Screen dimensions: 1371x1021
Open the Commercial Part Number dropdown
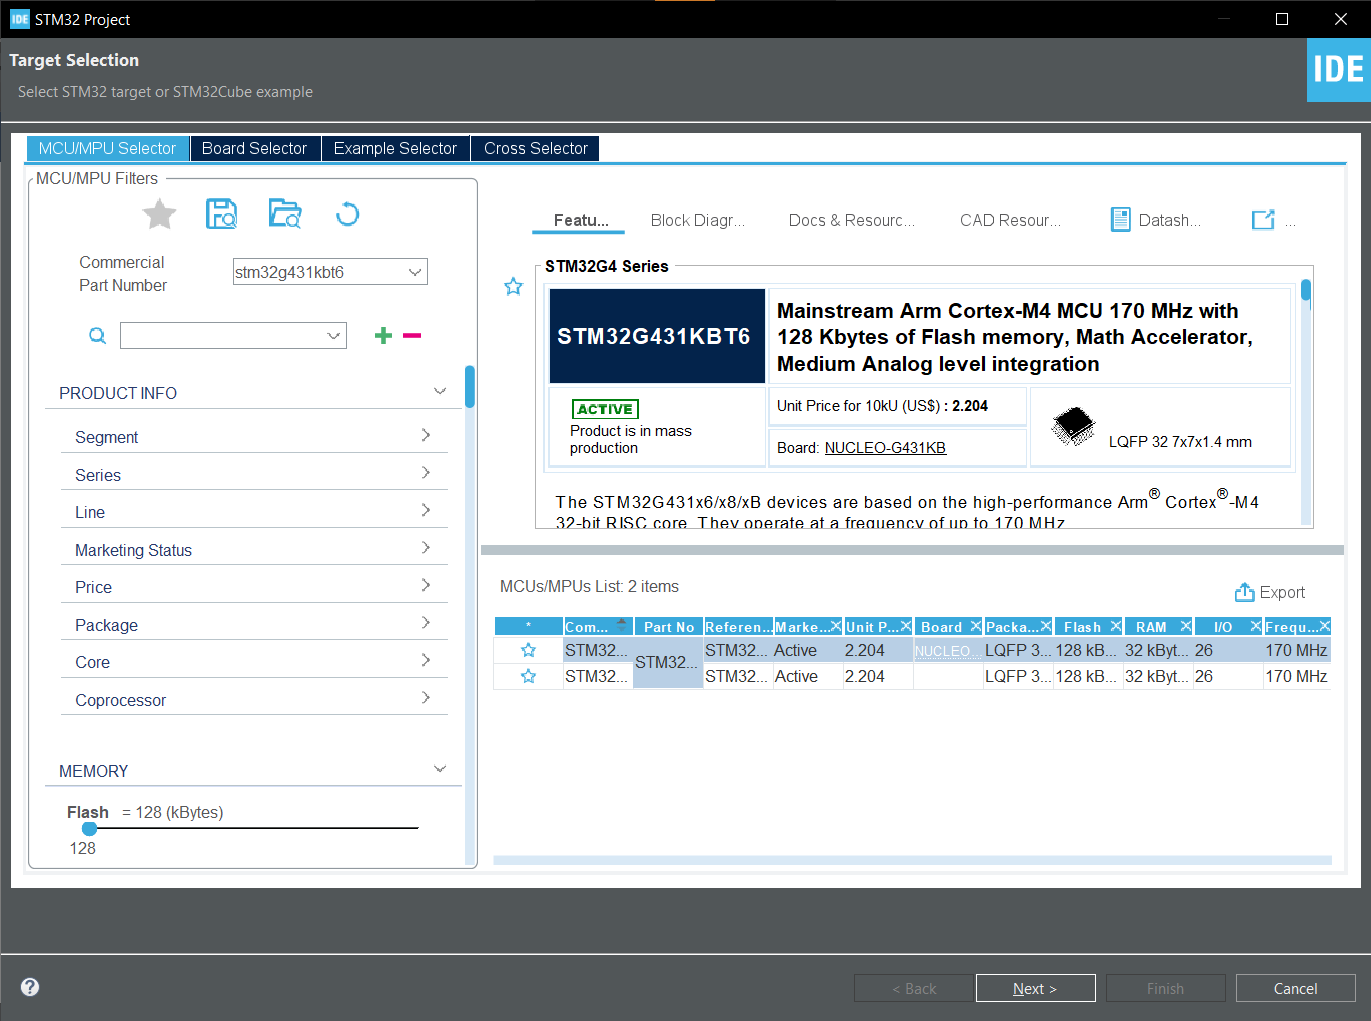415,272
